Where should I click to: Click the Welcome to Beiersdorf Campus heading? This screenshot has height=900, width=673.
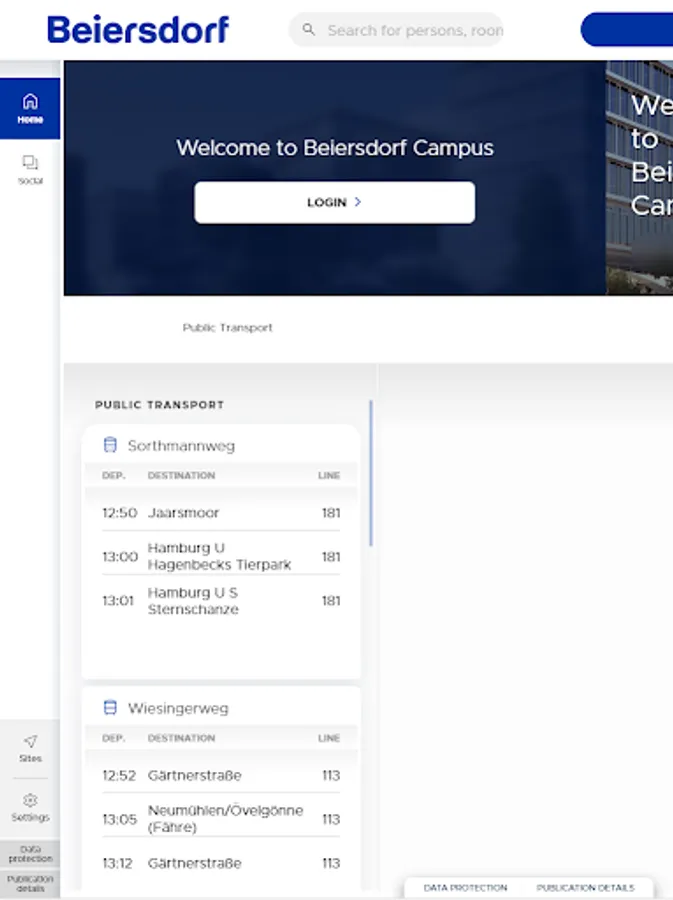(334, 148)
